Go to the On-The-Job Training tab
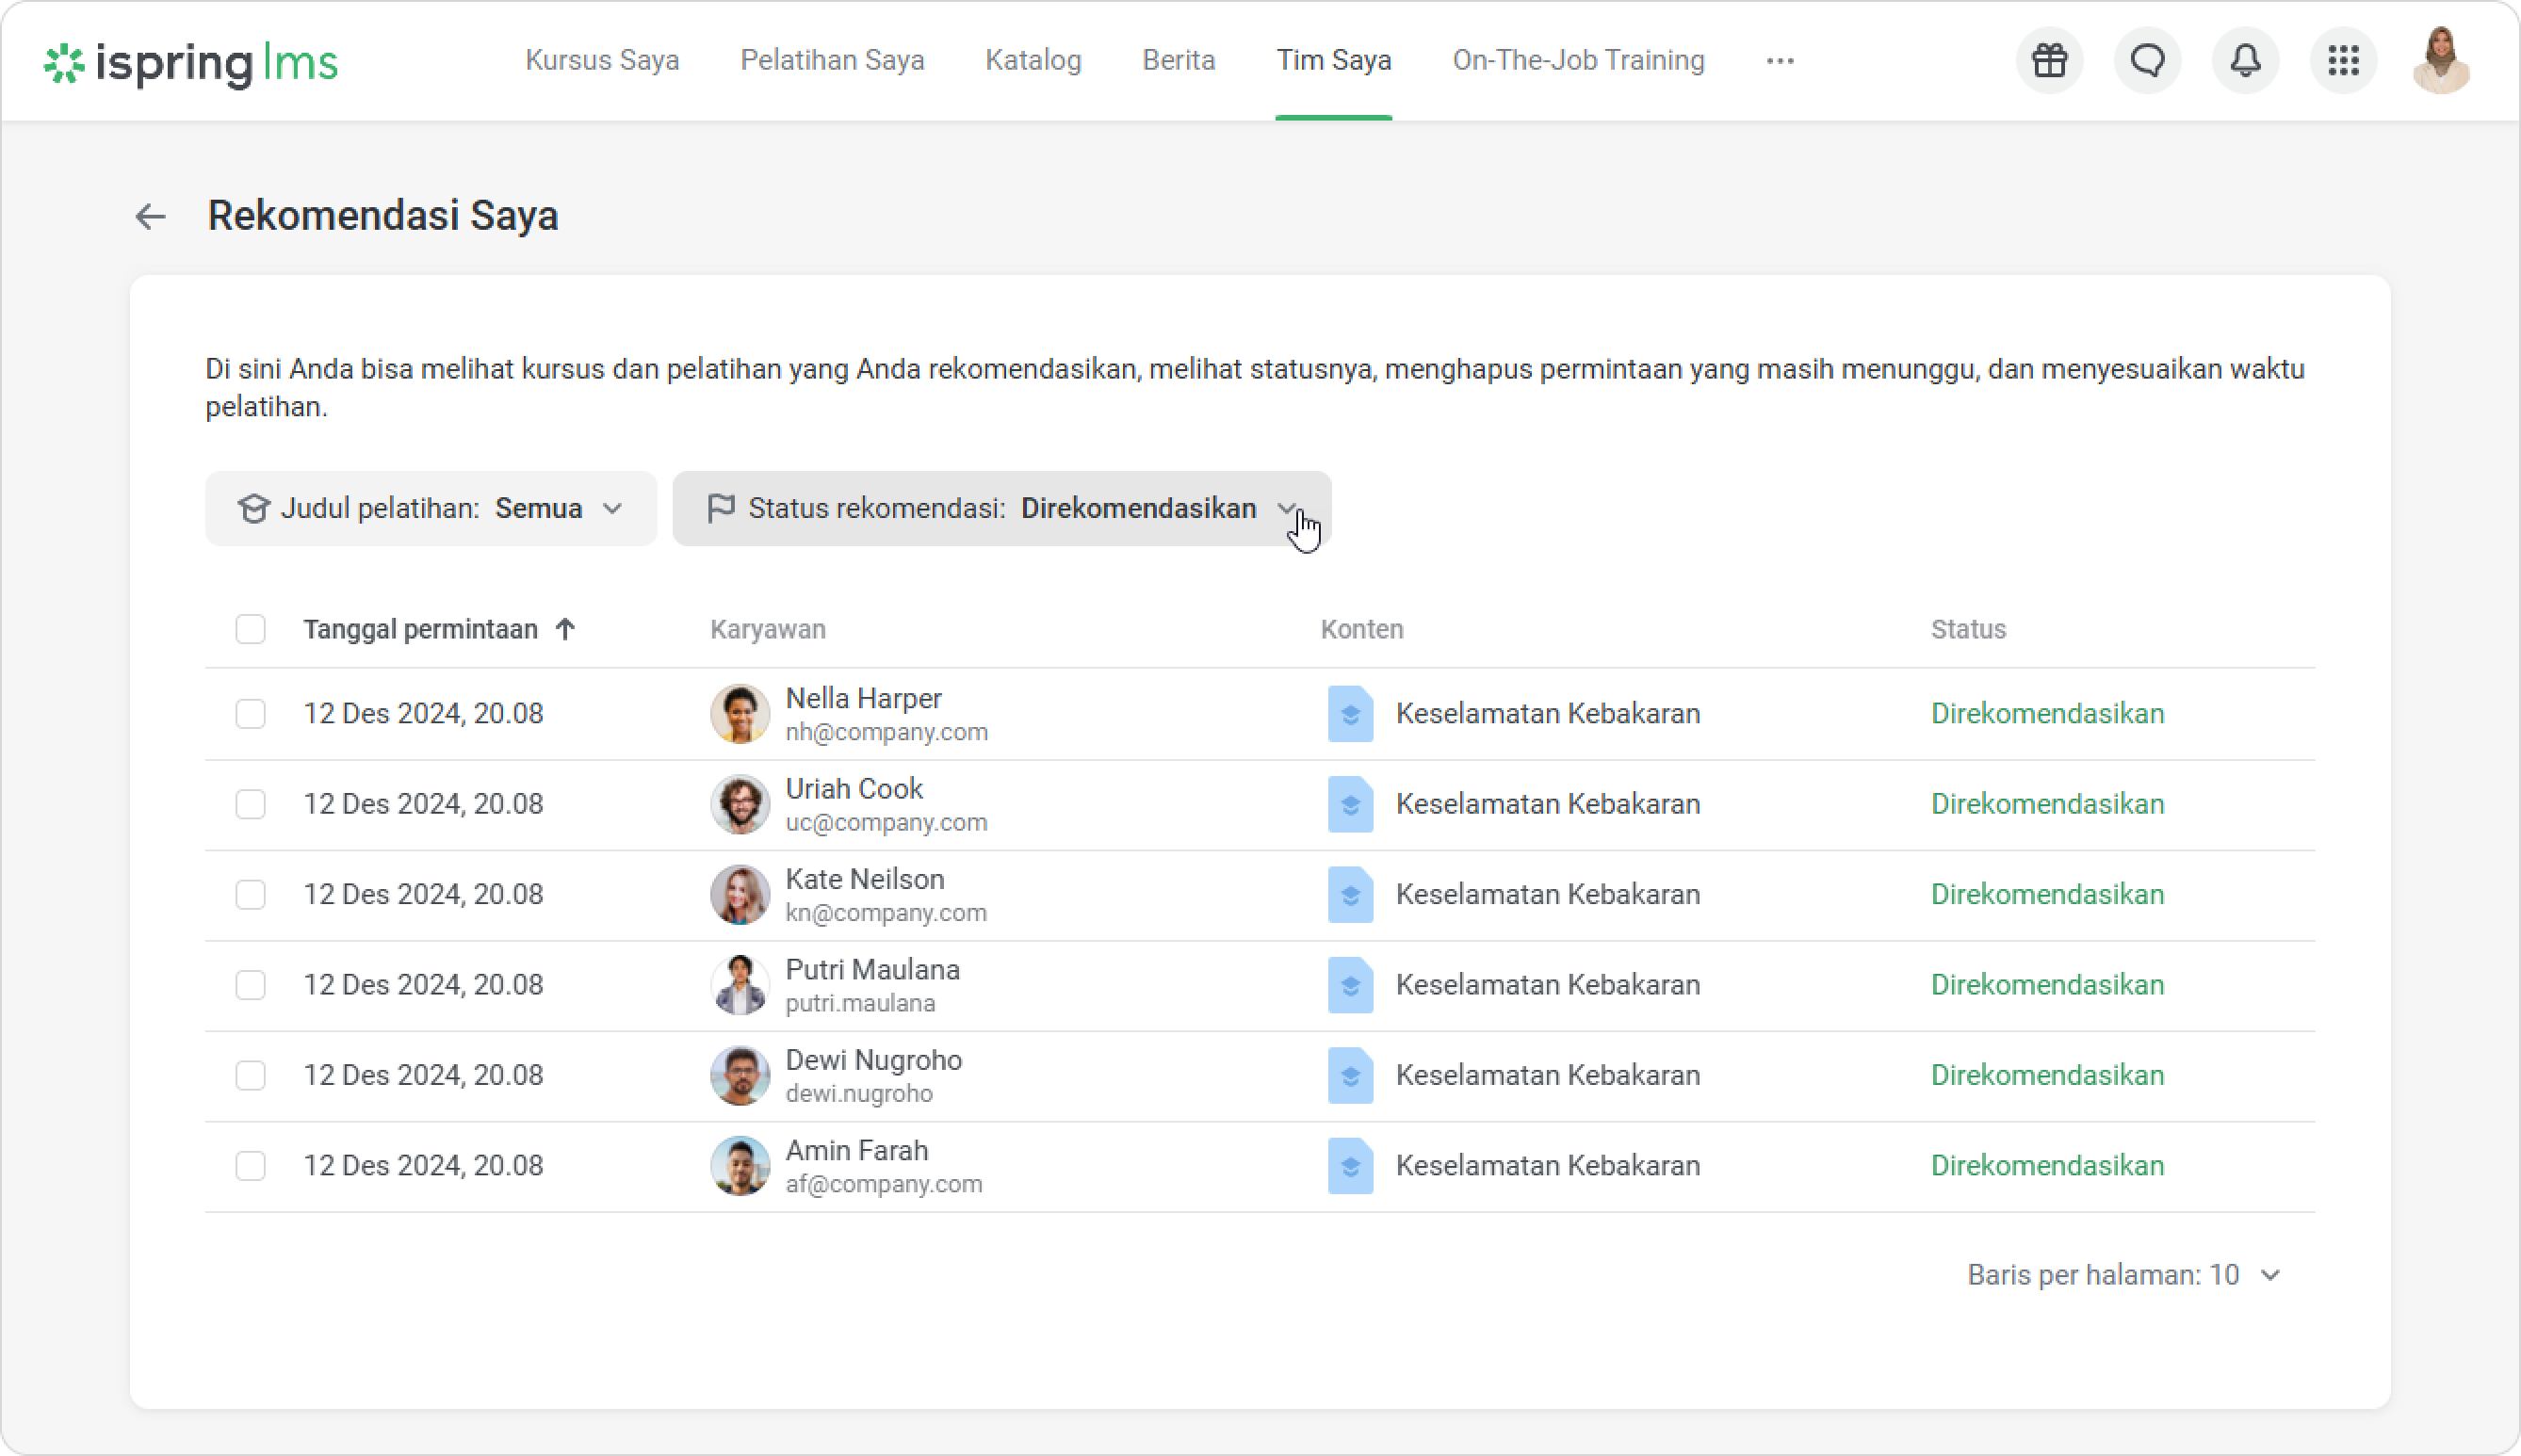The image size is (2521, 1456). tap(1577, 61)
